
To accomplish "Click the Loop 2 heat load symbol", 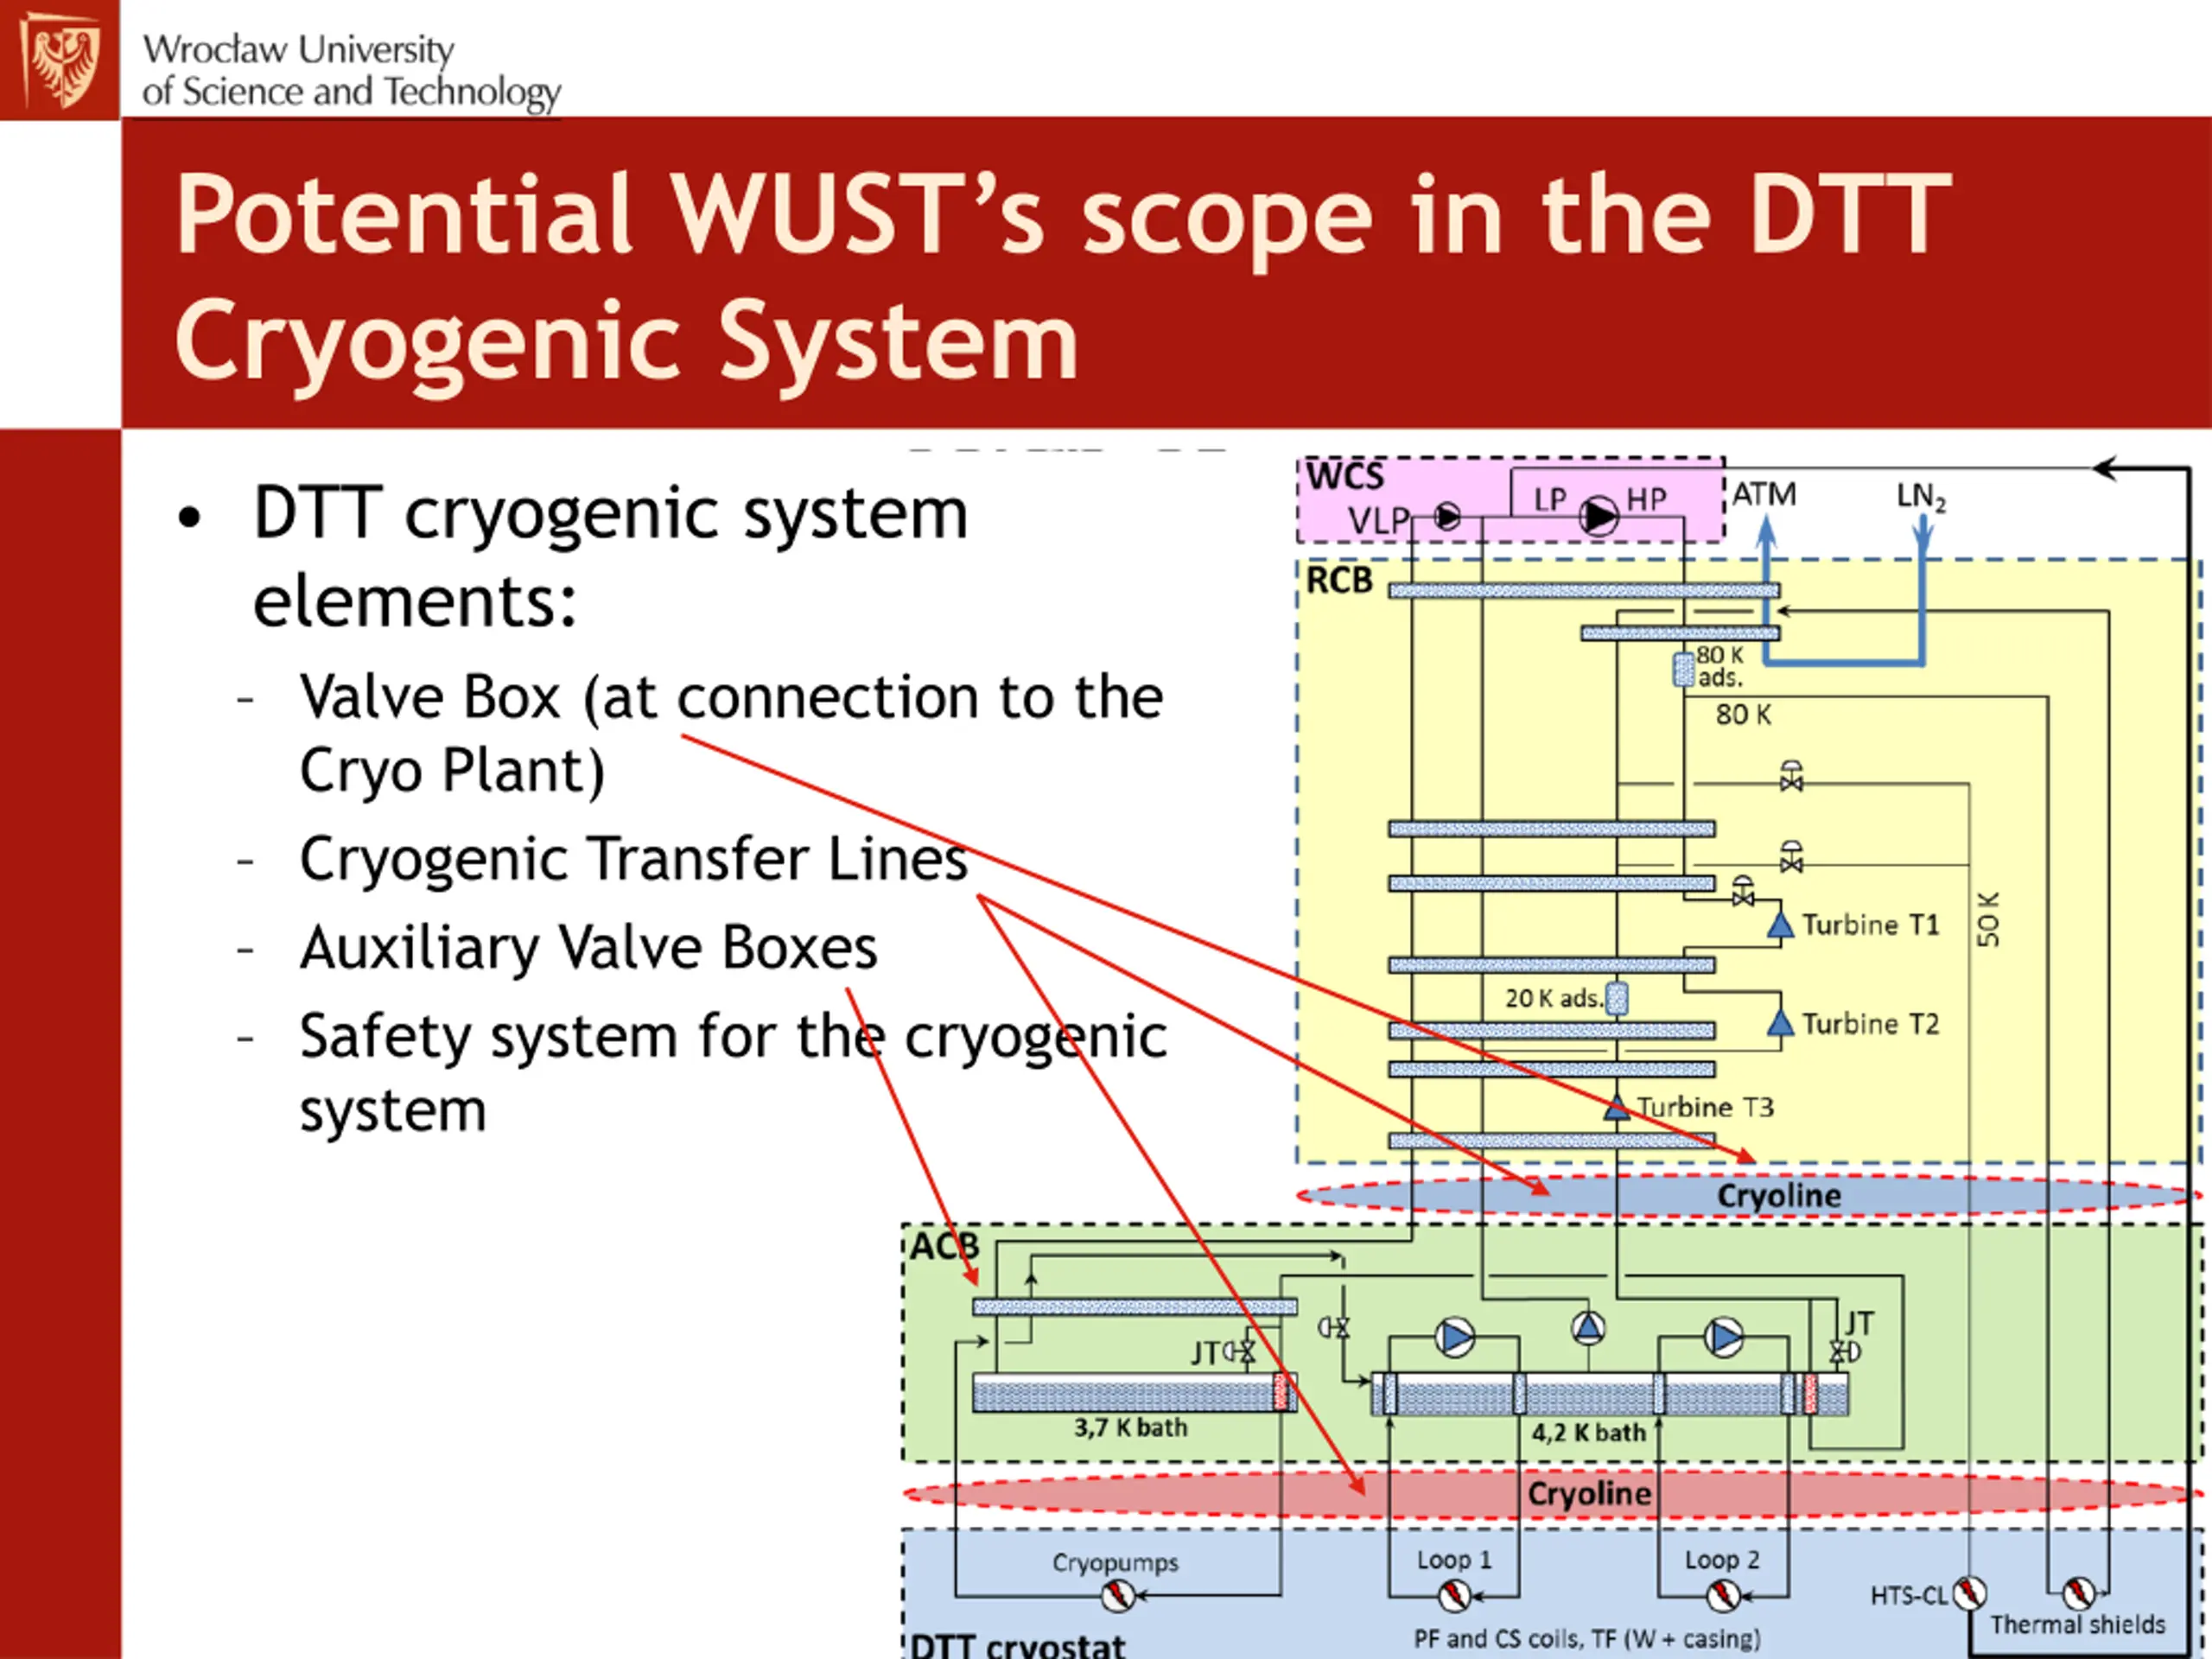I will tap(1723, 1596).
